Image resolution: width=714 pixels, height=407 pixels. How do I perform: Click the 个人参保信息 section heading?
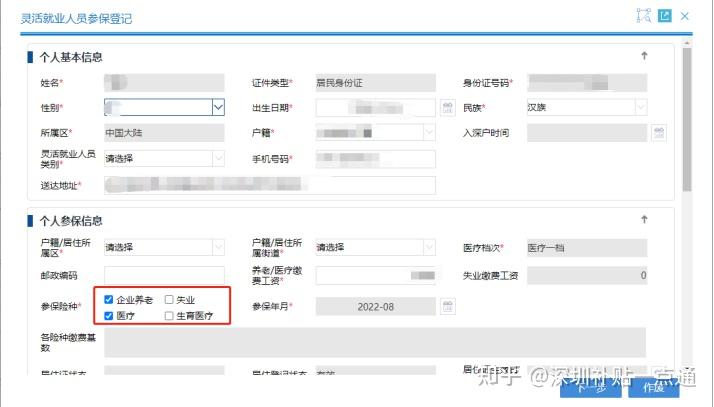click(x=71, y=221)
